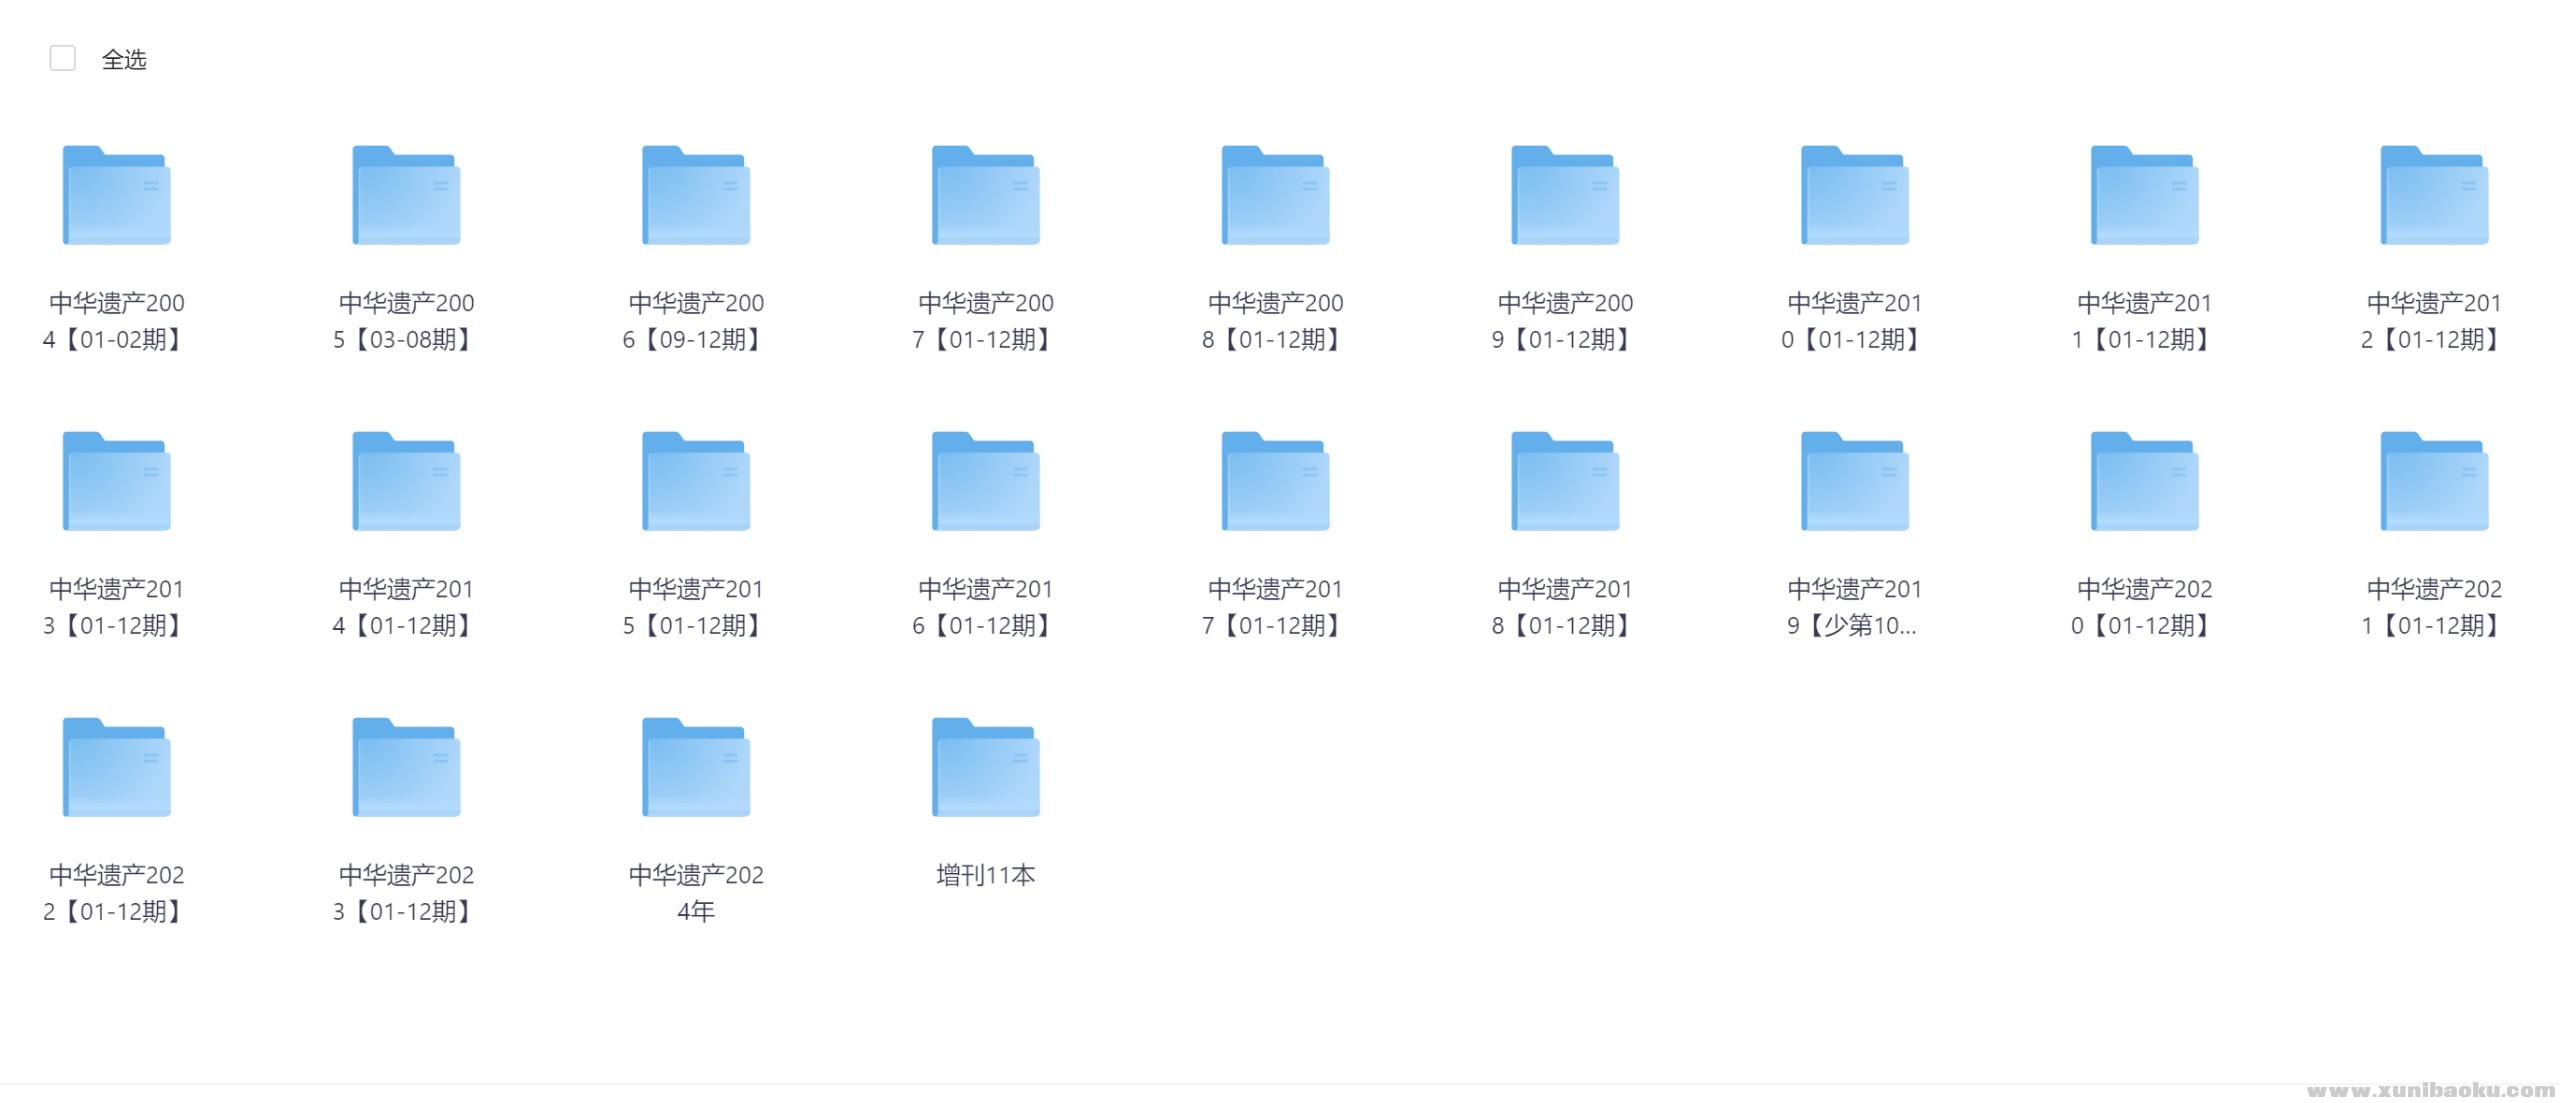The height and width of the screenshot is (1103, 2560).
Task: Open the 中华遗产2012【01-12期】 folder icon
Action: coord(2434,196)
